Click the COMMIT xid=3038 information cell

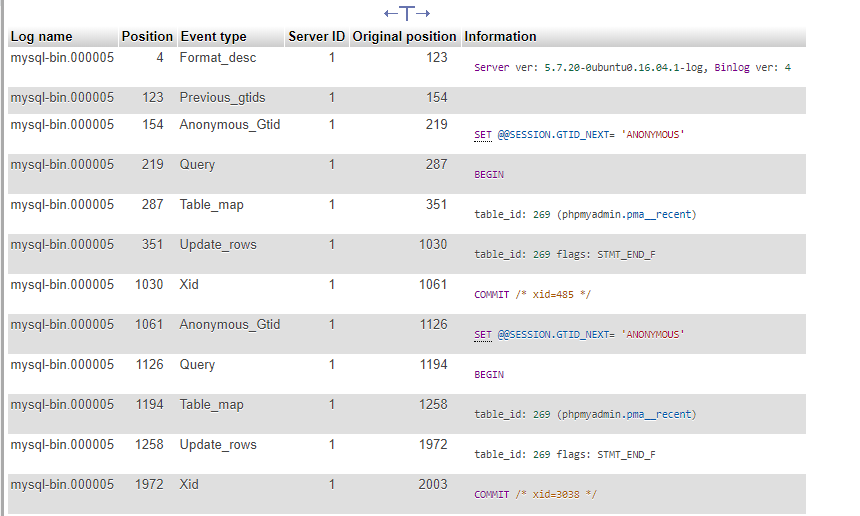tap(537, 494)
